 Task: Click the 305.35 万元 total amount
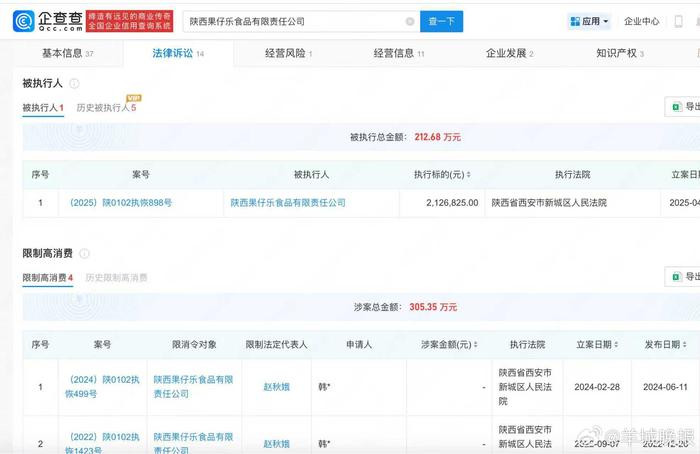(x=433, y=307)
